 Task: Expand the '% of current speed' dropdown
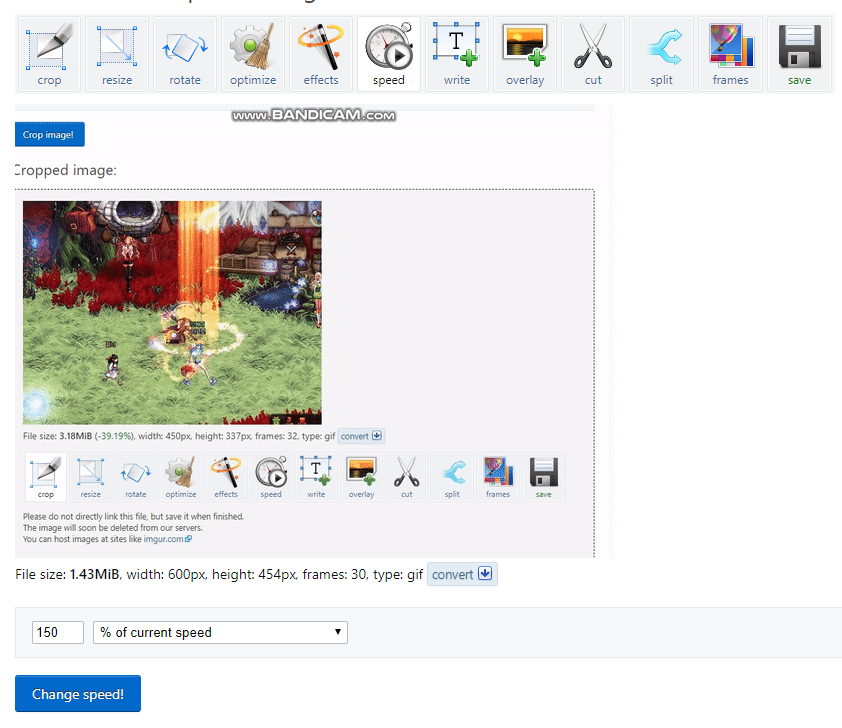click(x=220, y=632)
